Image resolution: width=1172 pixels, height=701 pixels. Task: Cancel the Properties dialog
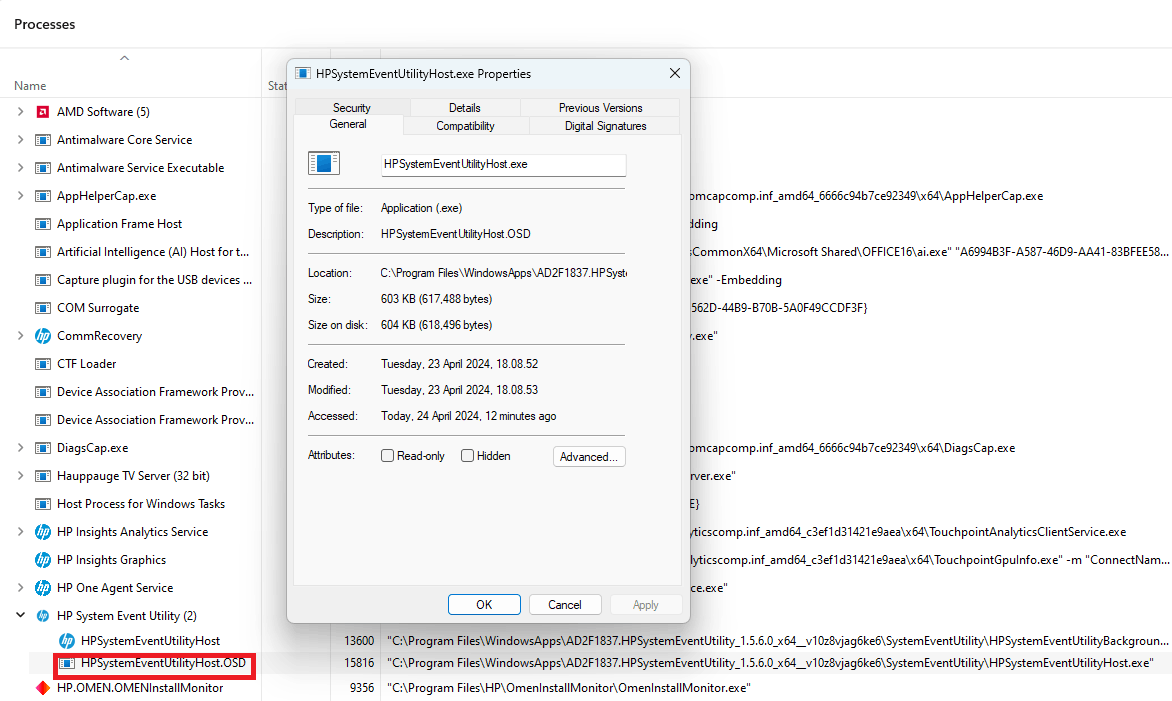[x=565, y=605]
